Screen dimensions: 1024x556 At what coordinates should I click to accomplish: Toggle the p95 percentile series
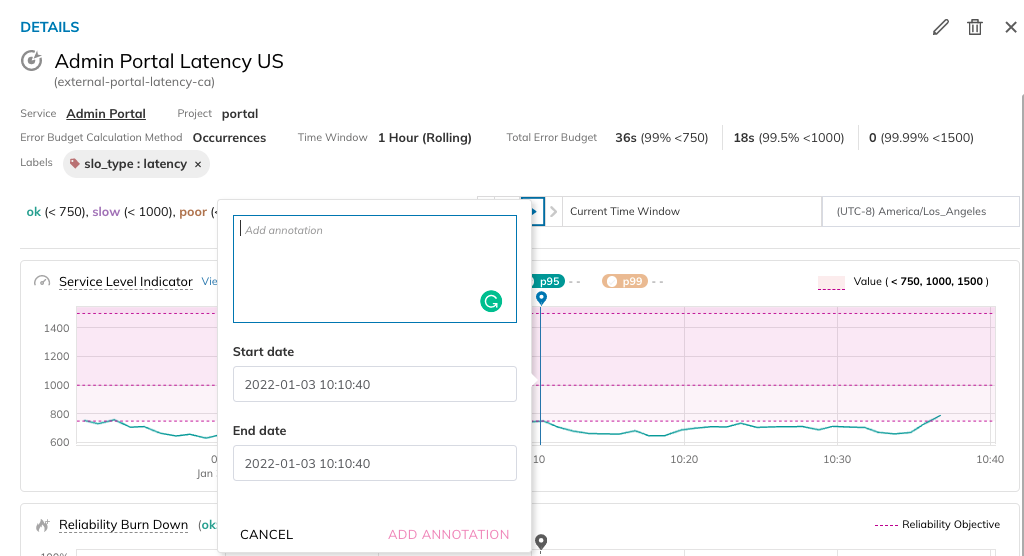pos(547,282)
